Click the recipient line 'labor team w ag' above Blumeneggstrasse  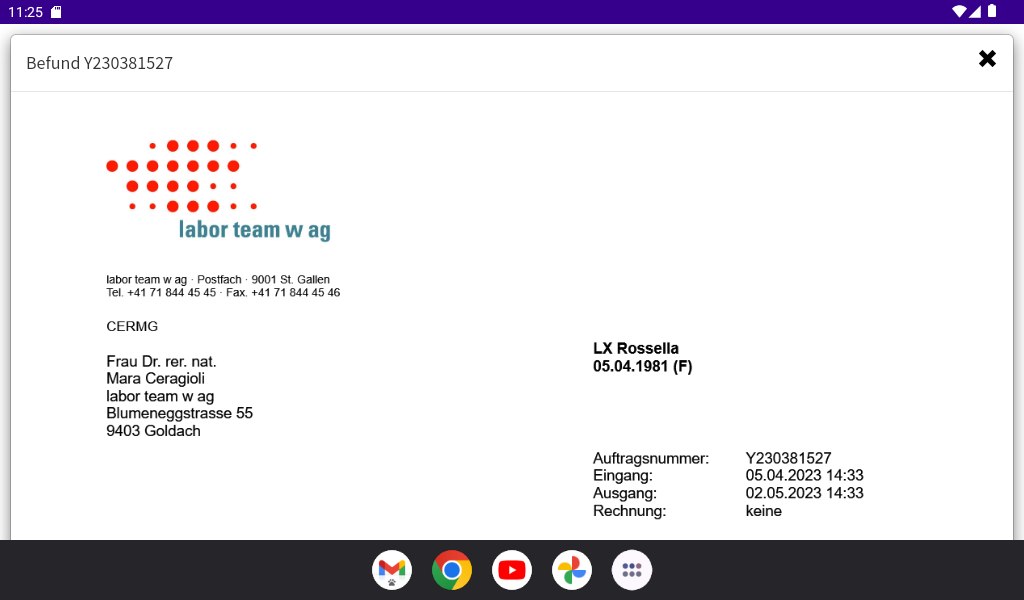coord(160,396)
